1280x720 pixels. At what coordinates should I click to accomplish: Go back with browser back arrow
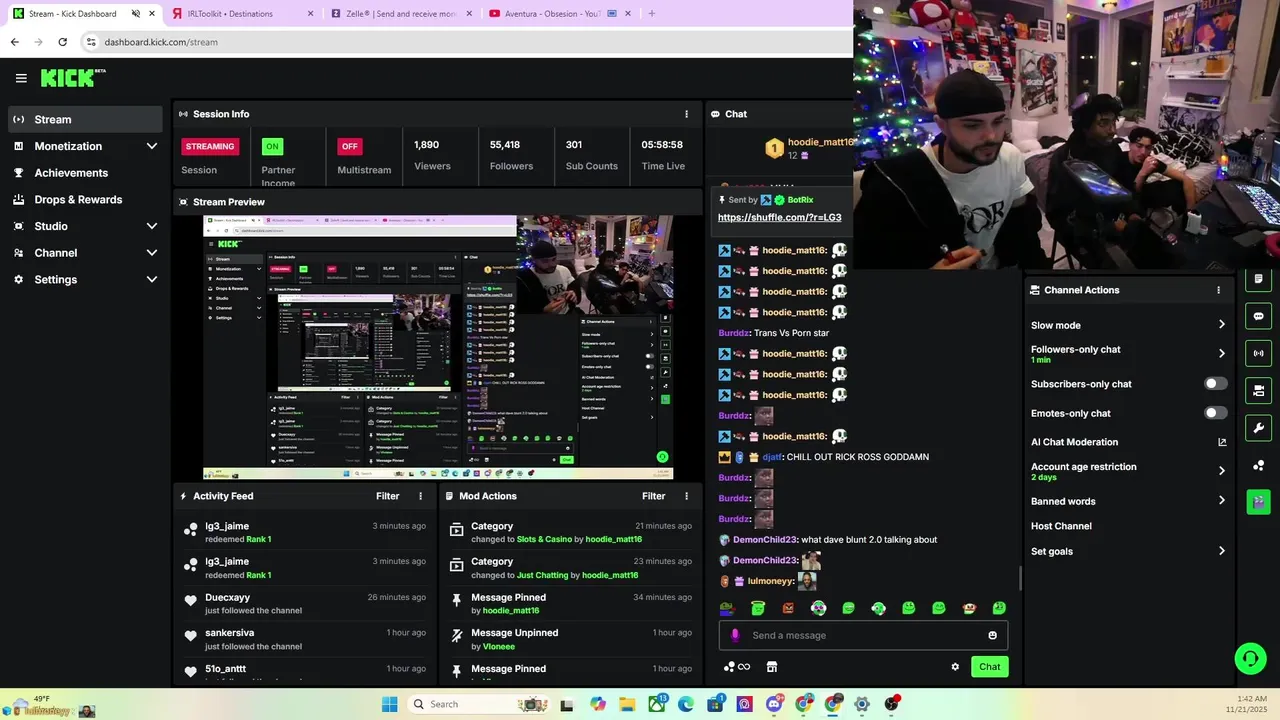coord(14,42)
